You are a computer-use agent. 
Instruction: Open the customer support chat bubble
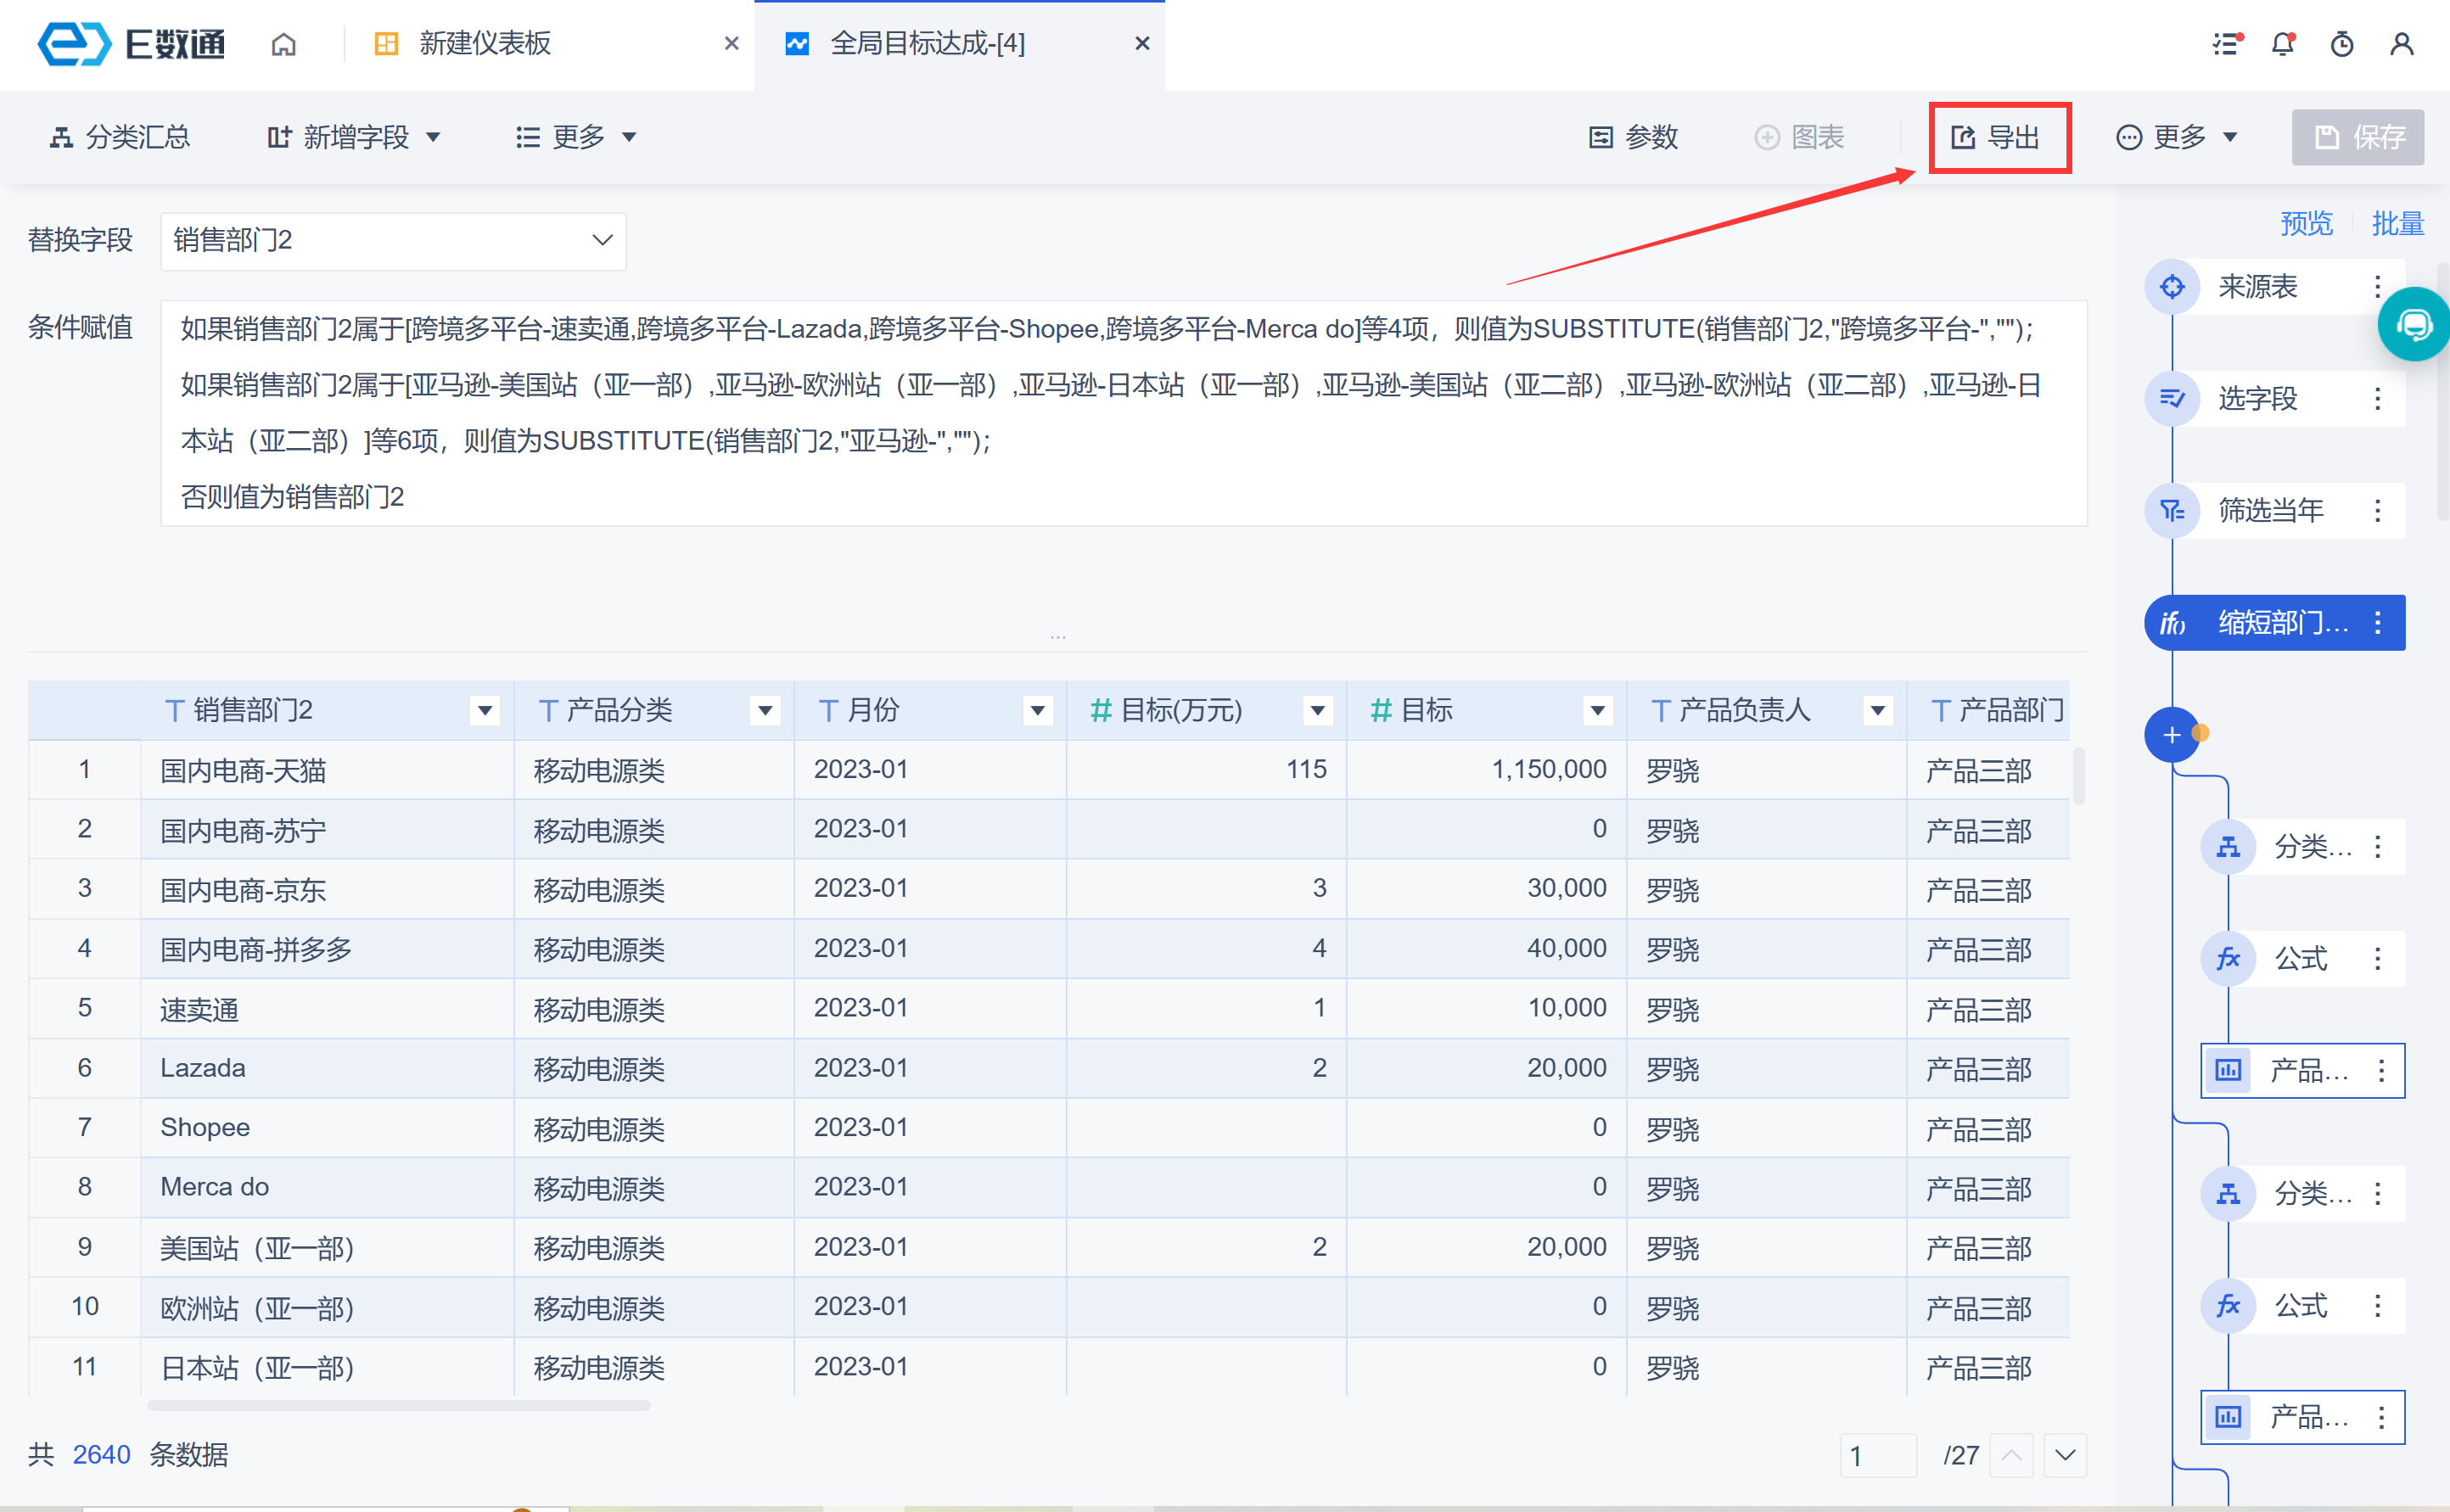point(2414,324)
